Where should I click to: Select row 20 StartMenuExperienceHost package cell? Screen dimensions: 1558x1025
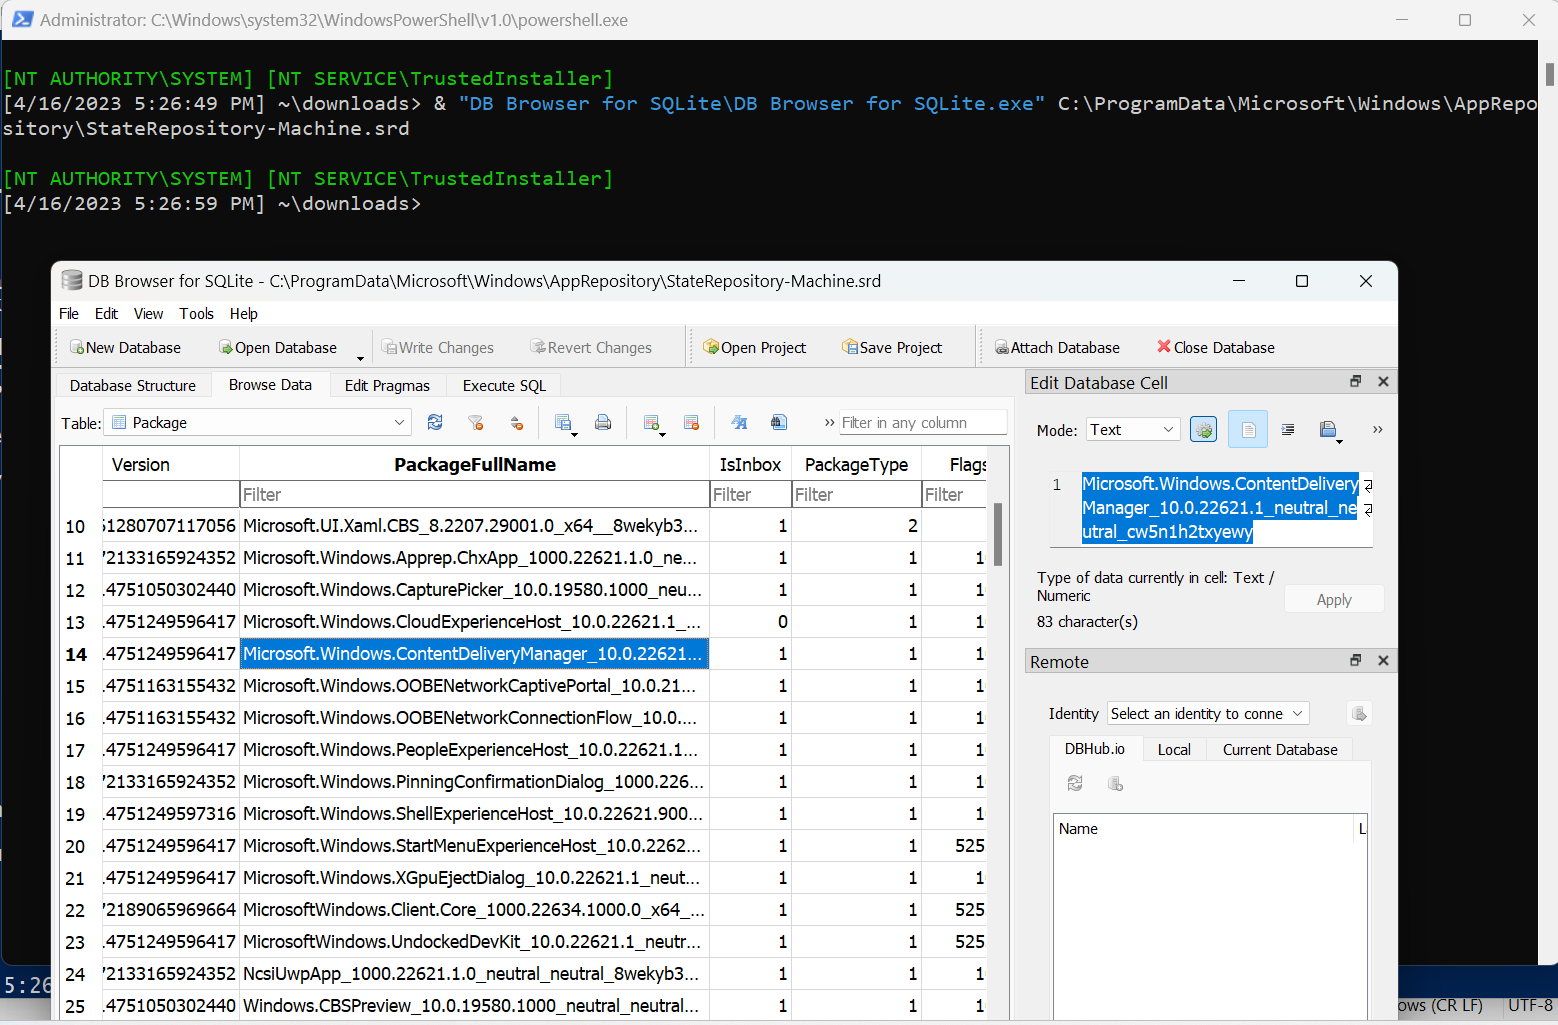[x=474, y=845]
